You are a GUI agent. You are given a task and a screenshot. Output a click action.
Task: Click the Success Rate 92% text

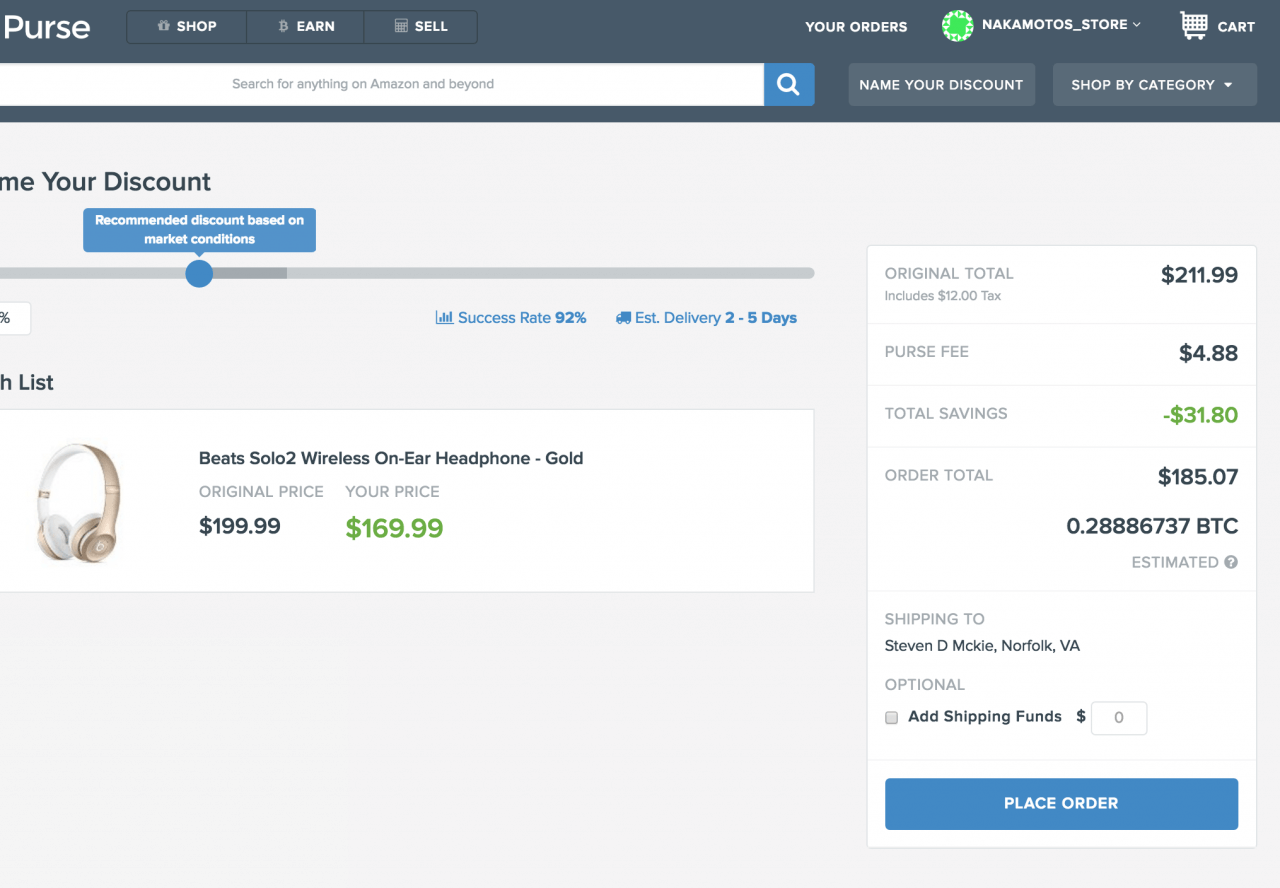coord(521,318)
